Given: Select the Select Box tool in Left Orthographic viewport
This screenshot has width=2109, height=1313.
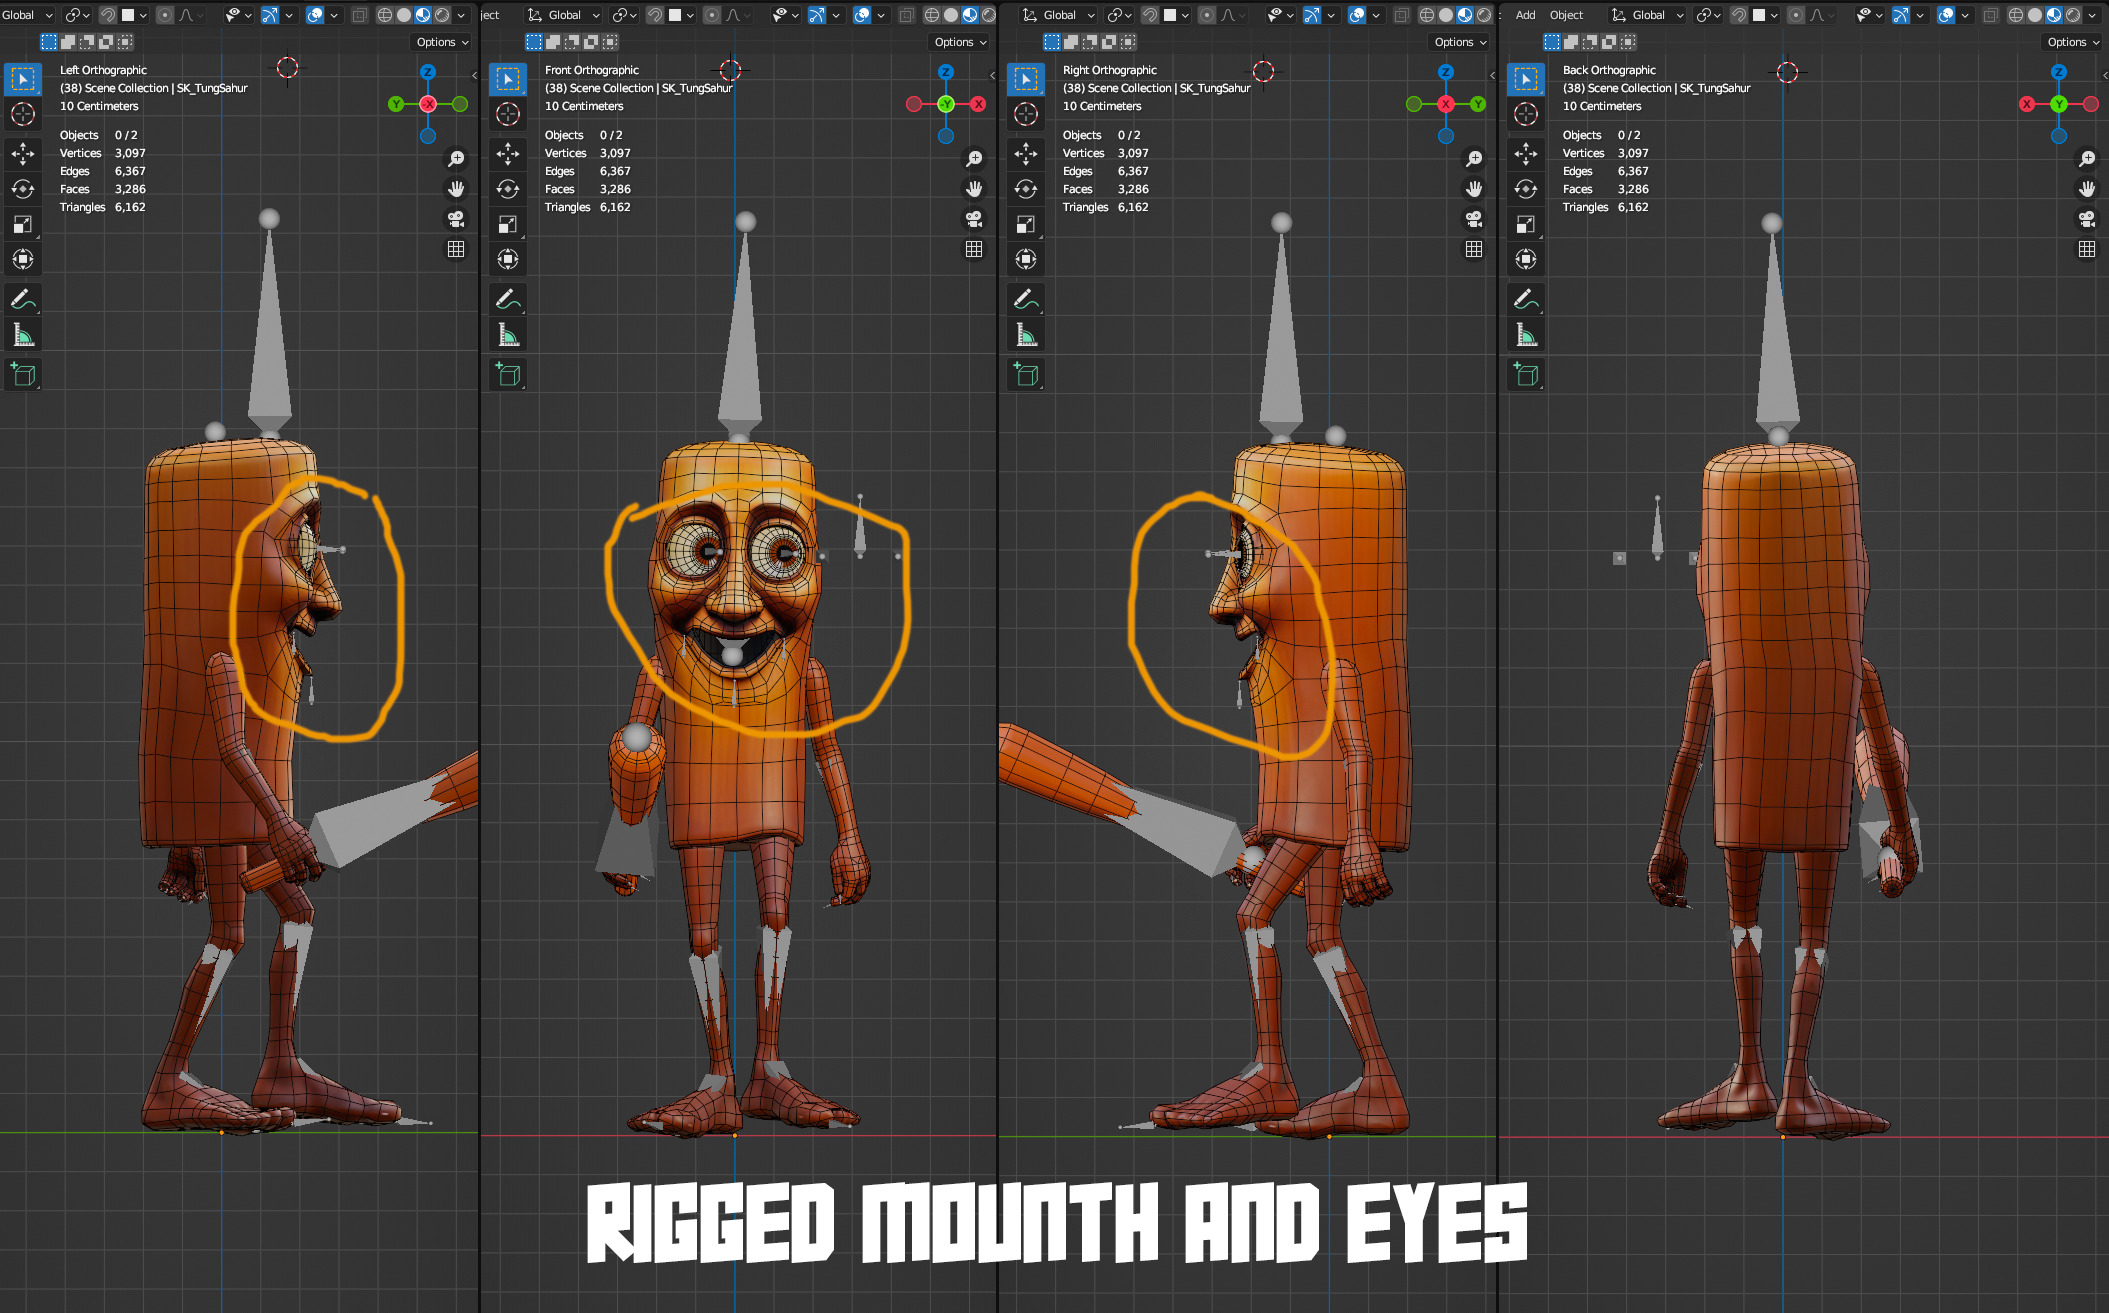Looking at the screenshot, I should (x=23, y=79).
